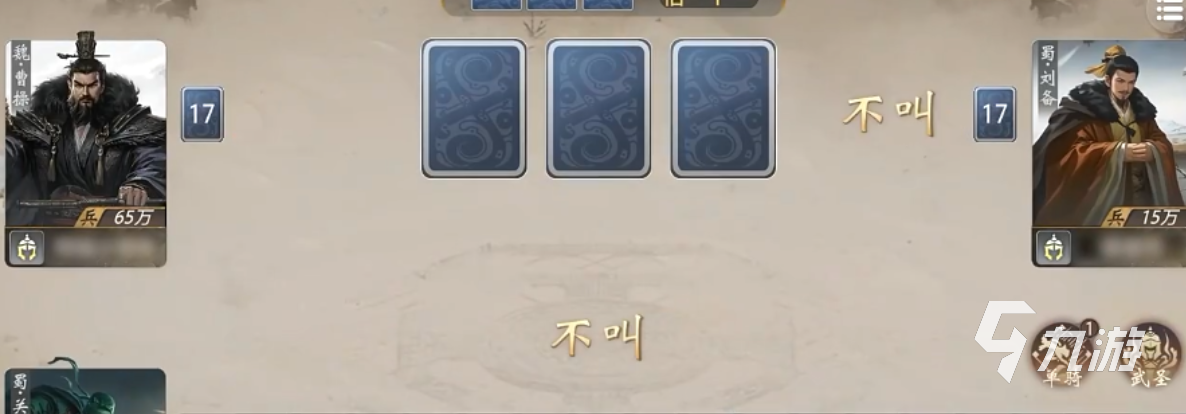Tap helmet icon under Liu Bei portrait
Screen dimensions: 1186x414
point(1053,247)
